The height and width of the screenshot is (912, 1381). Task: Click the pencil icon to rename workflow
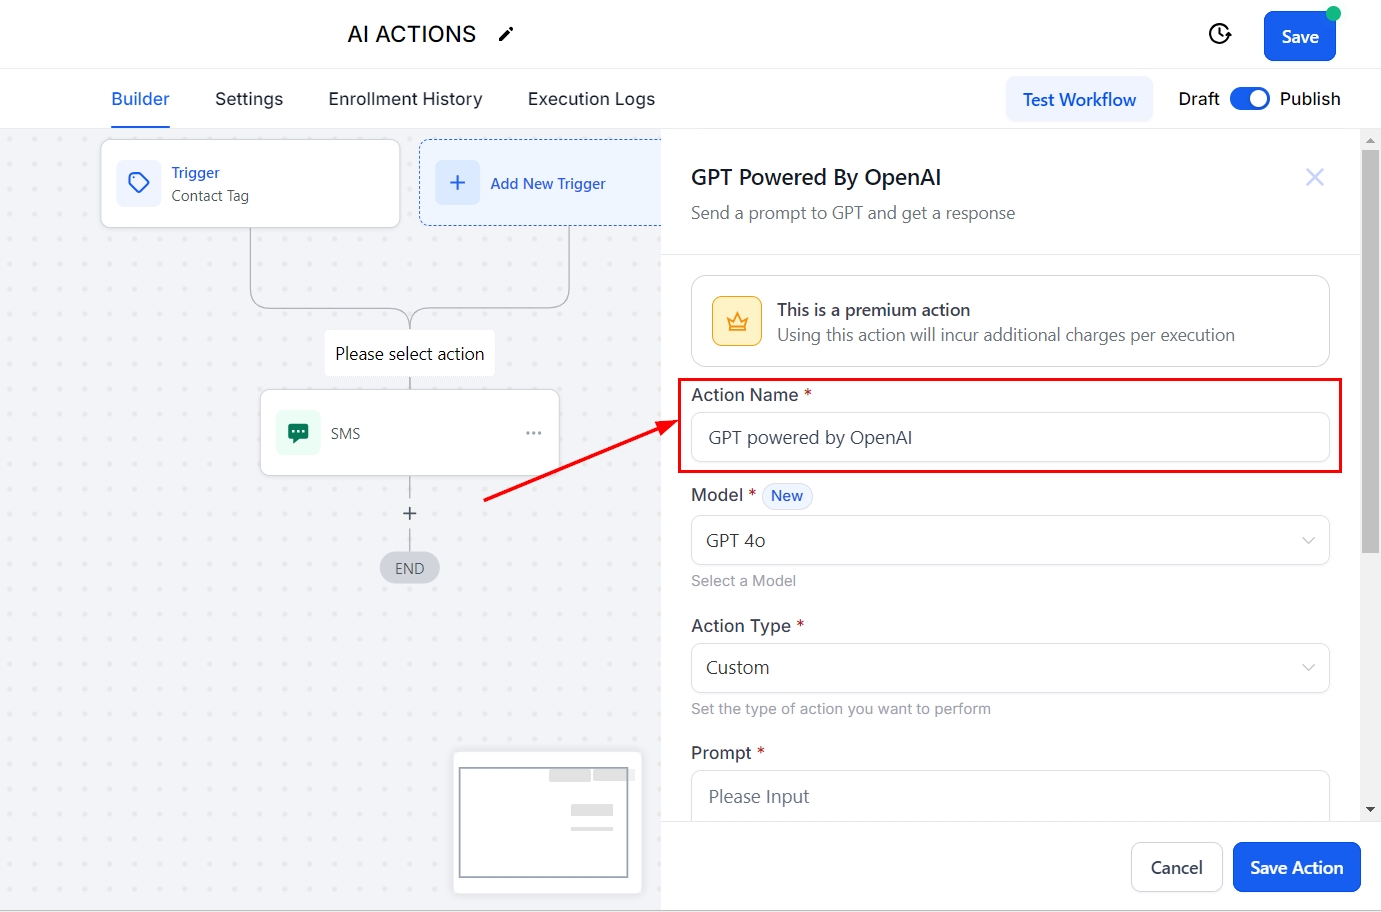coord(506,34)
